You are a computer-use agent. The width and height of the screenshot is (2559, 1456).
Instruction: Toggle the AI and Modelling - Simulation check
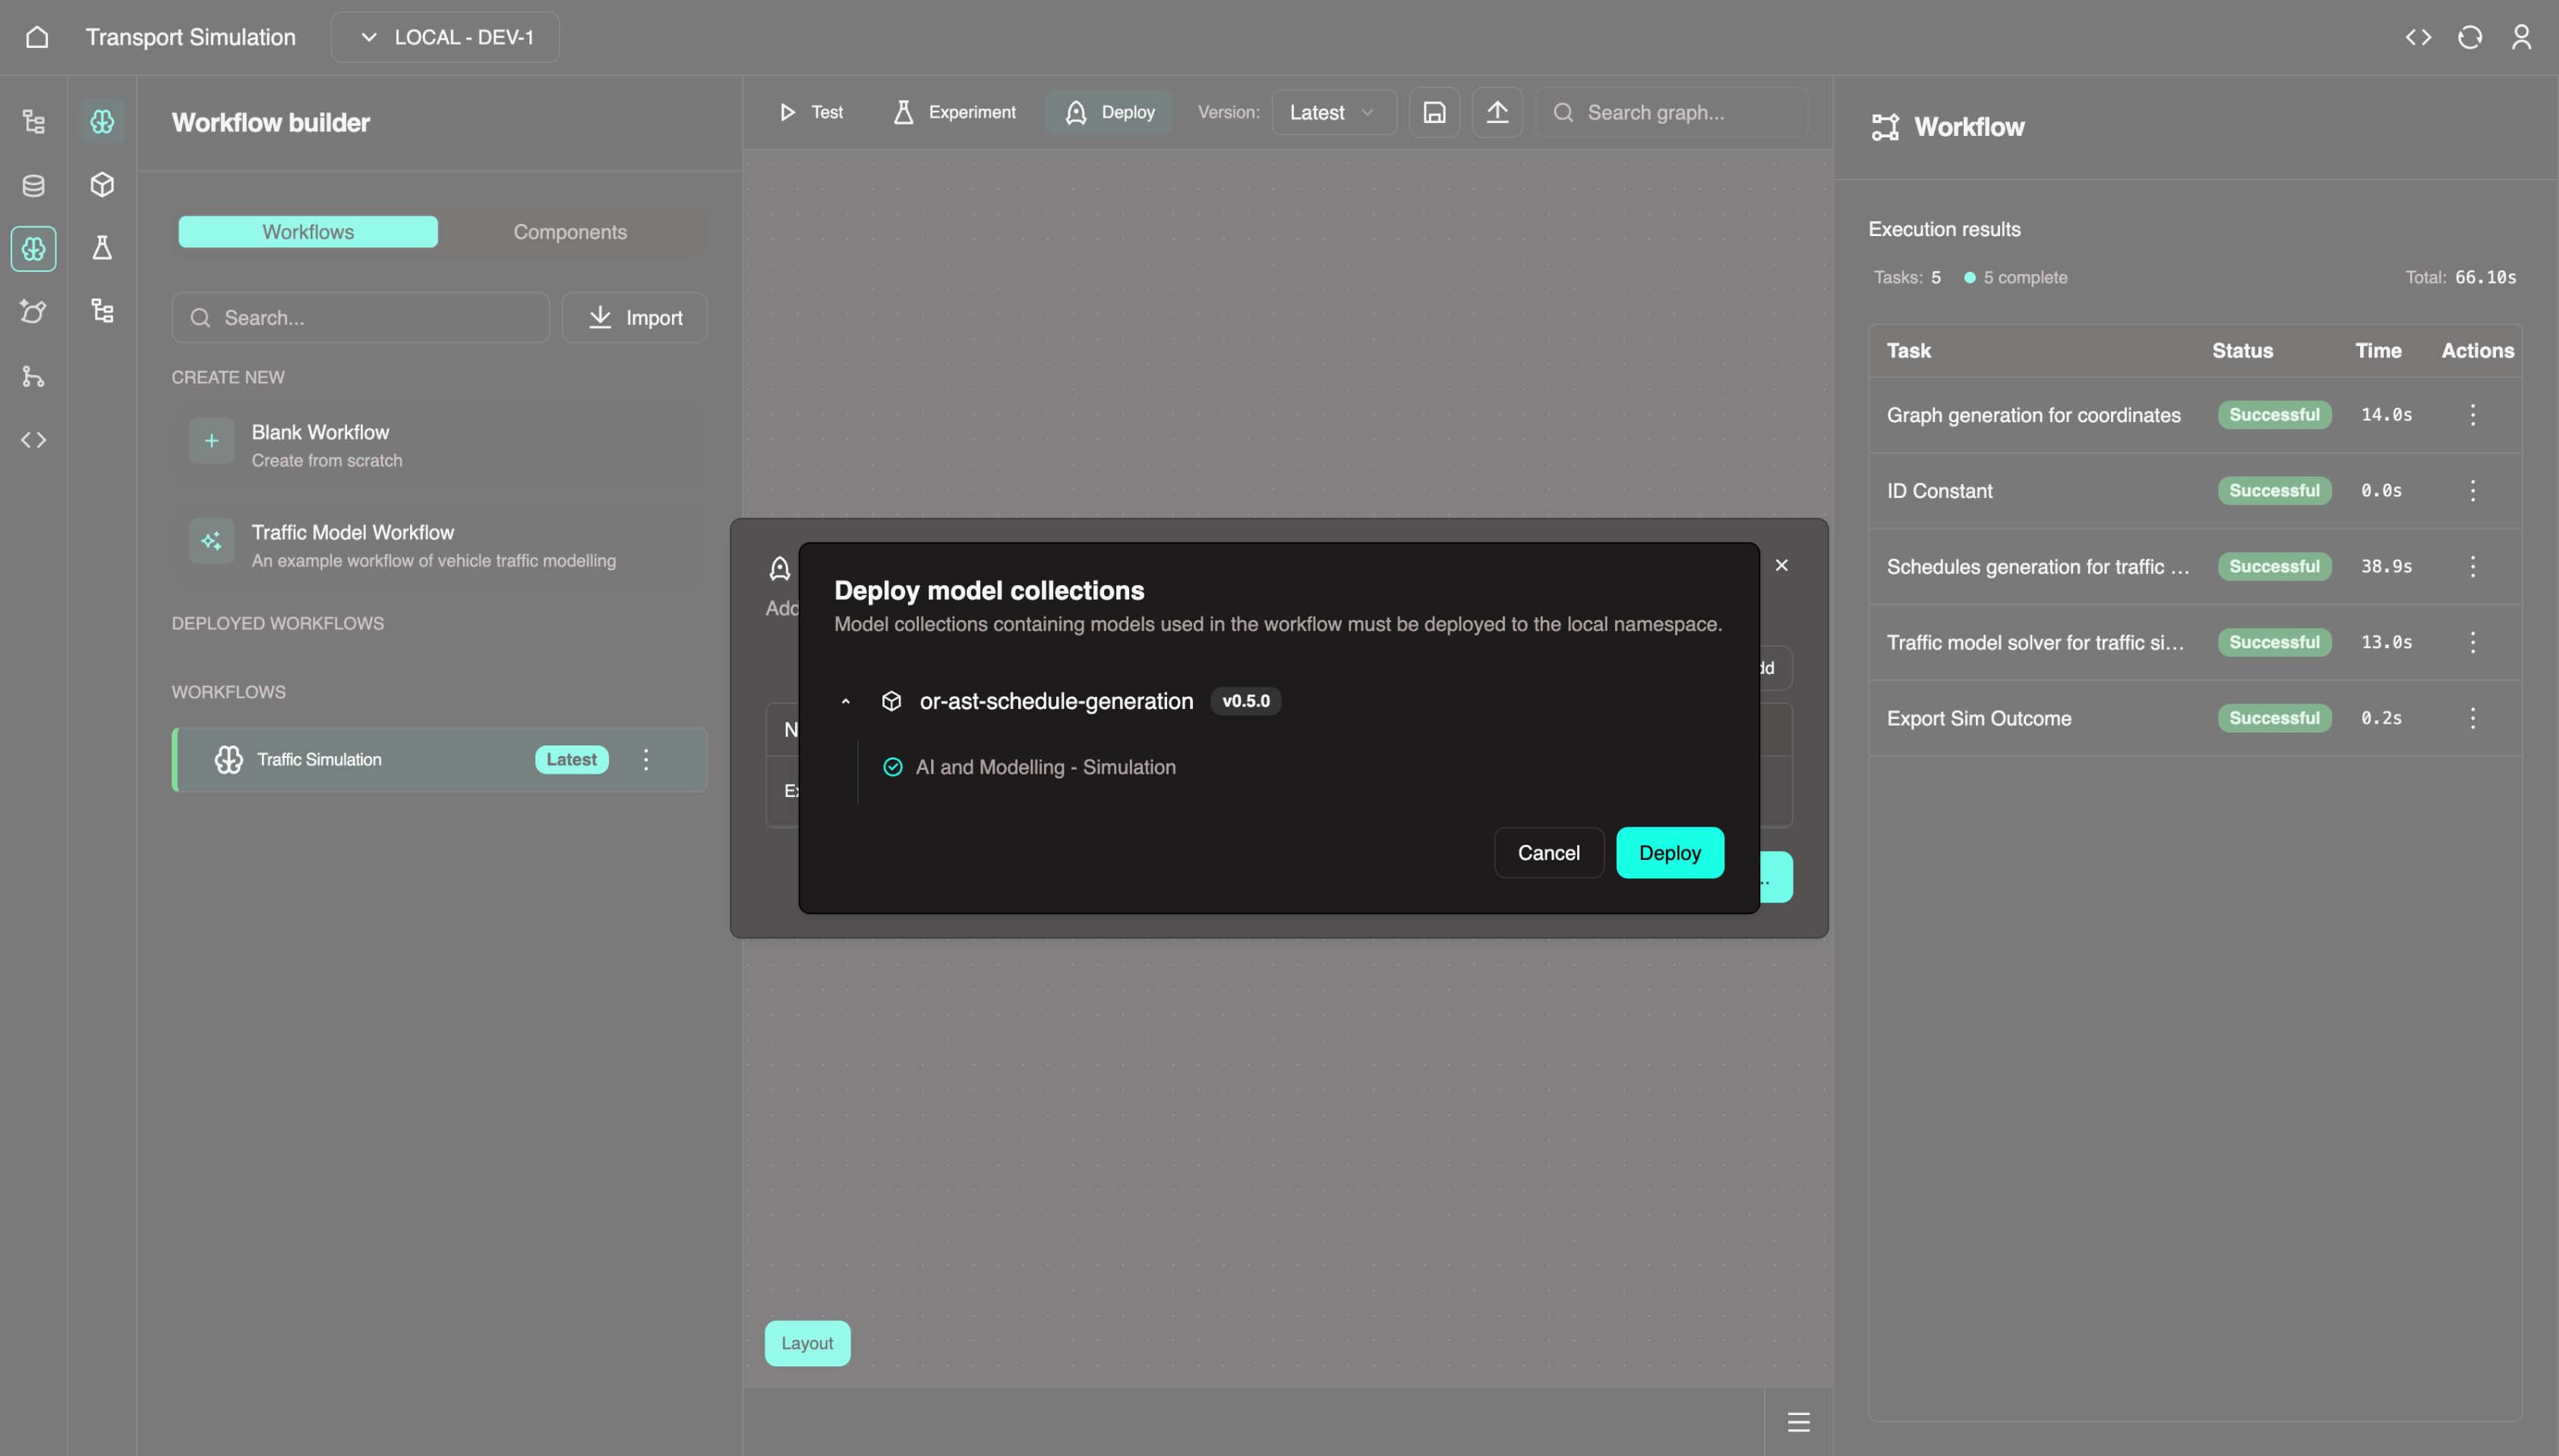[x=892, y=768]
